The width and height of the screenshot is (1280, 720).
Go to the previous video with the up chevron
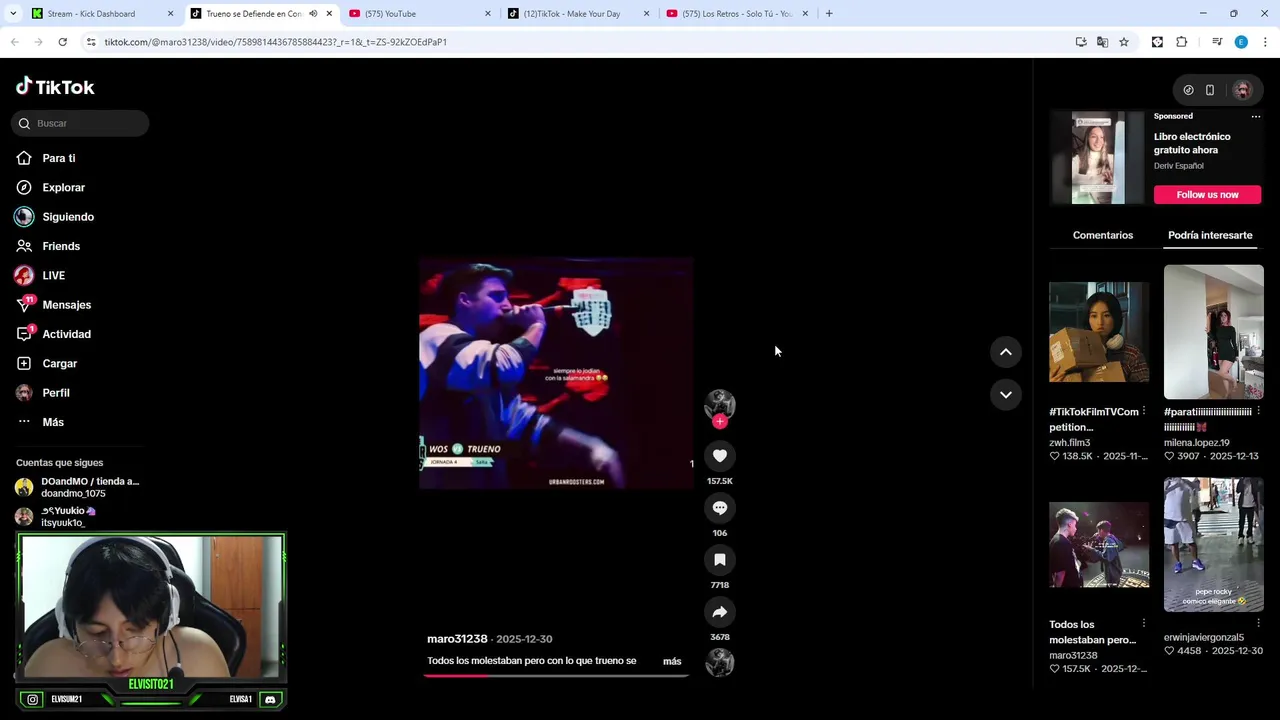point(1006,352)
